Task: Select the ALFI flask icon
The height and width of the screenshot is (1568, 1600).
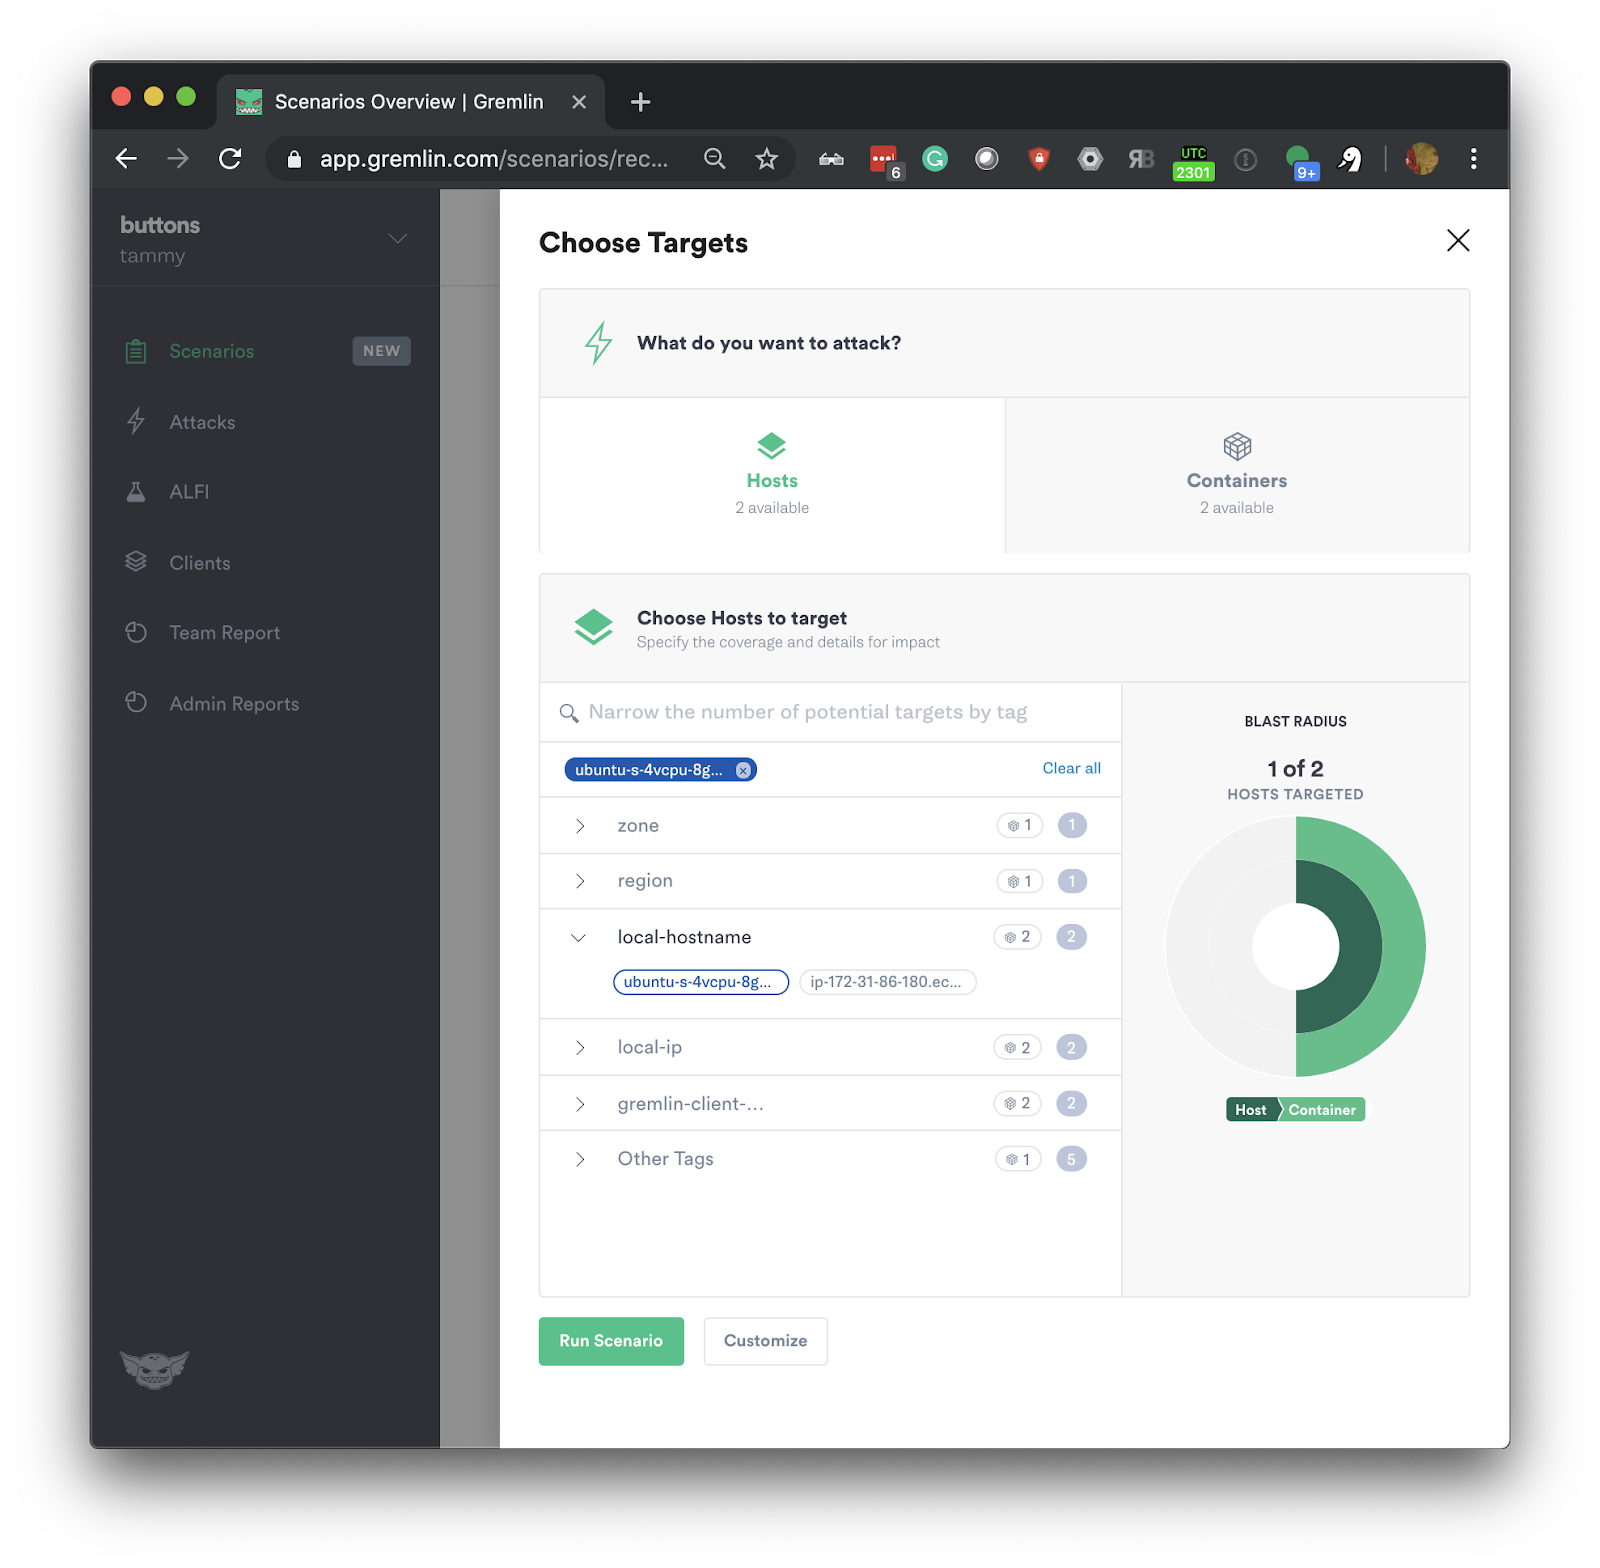Action: 136,492
